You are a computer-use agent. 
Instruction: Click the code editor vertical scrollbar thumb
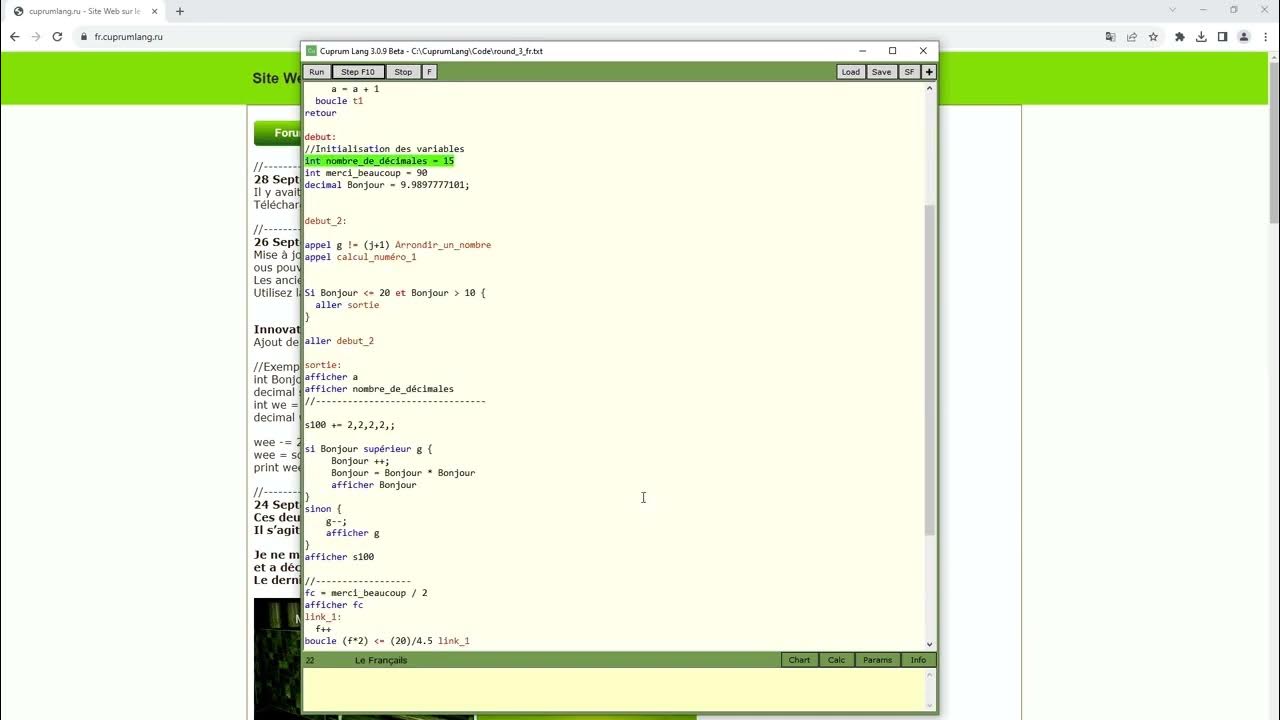[x=930, y=370]
